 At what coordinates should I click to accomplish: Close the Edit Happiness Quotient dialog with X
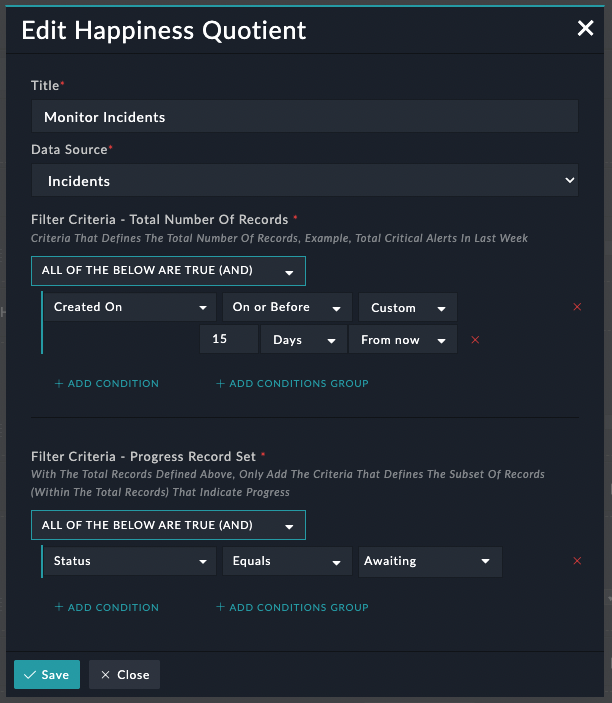(x=585, y=29)
